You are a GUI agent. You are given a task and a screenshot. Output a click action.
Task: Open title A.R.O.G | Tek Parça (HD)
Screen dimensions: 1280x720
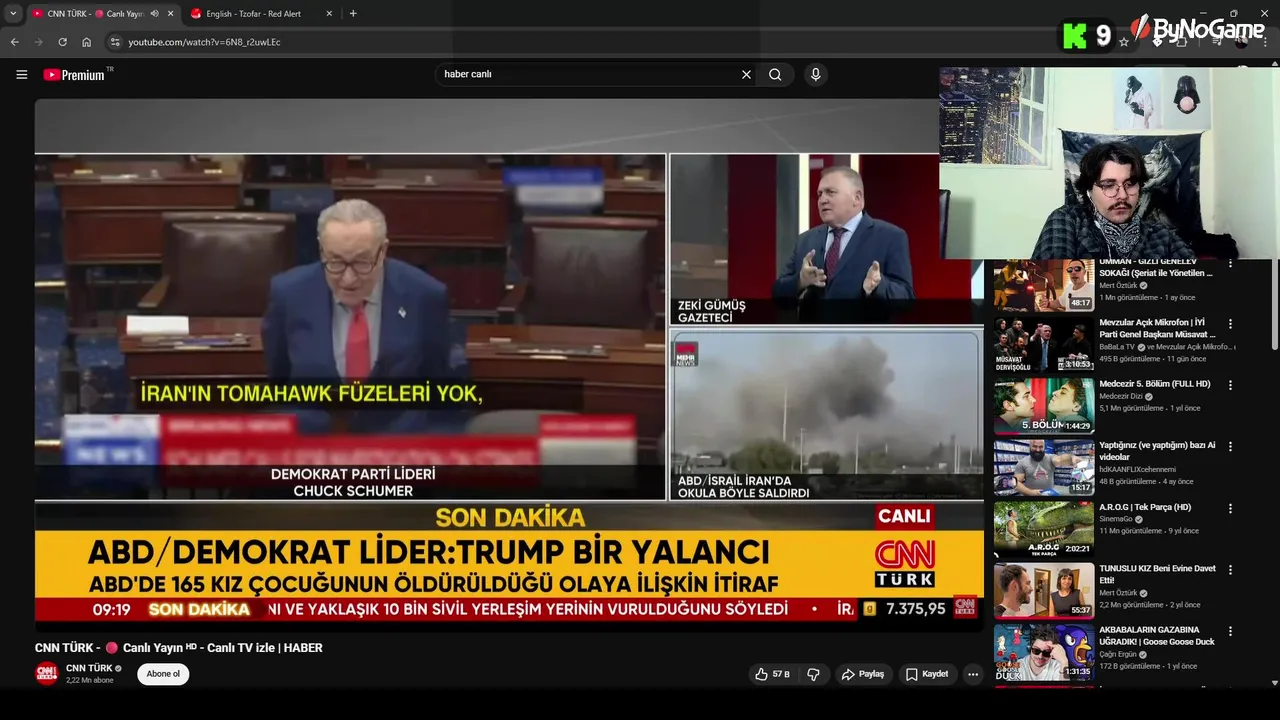[1145, 507]
